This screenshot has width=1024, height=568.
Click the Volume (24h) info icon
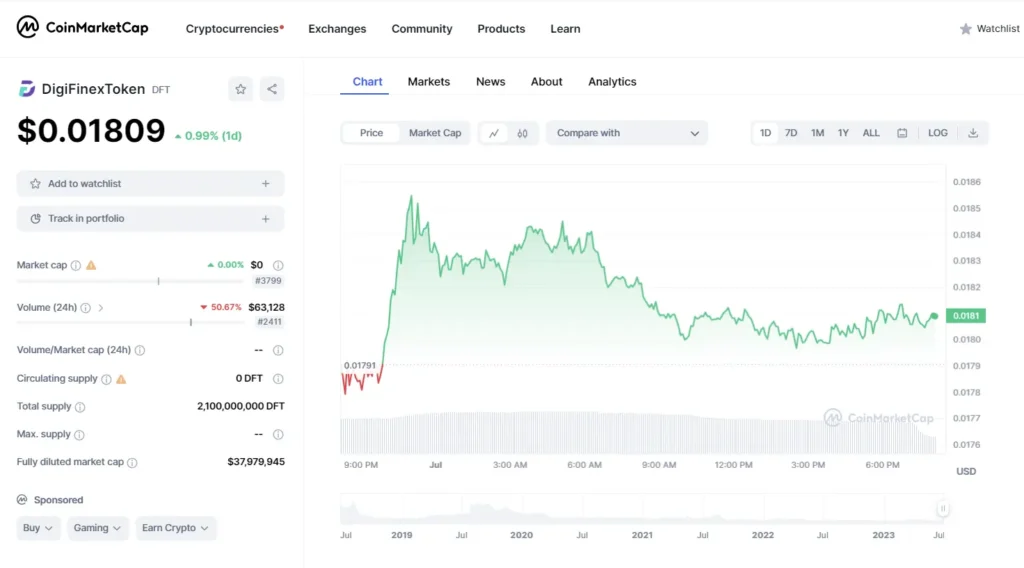pos(86,308)
